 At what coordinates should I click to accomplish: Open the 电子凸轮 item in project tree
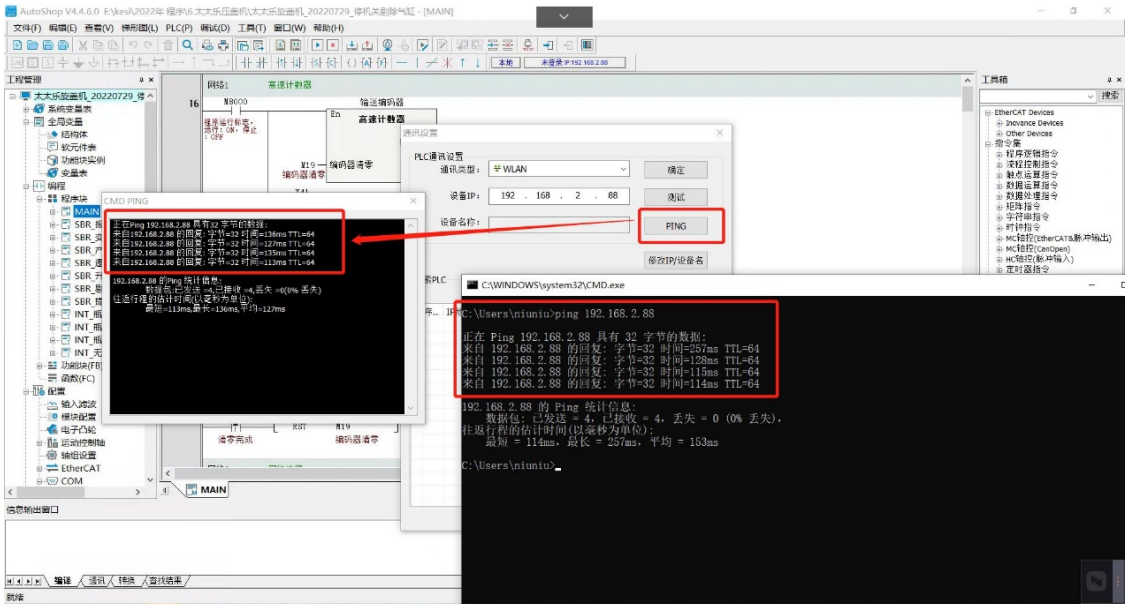coord(80,429)
